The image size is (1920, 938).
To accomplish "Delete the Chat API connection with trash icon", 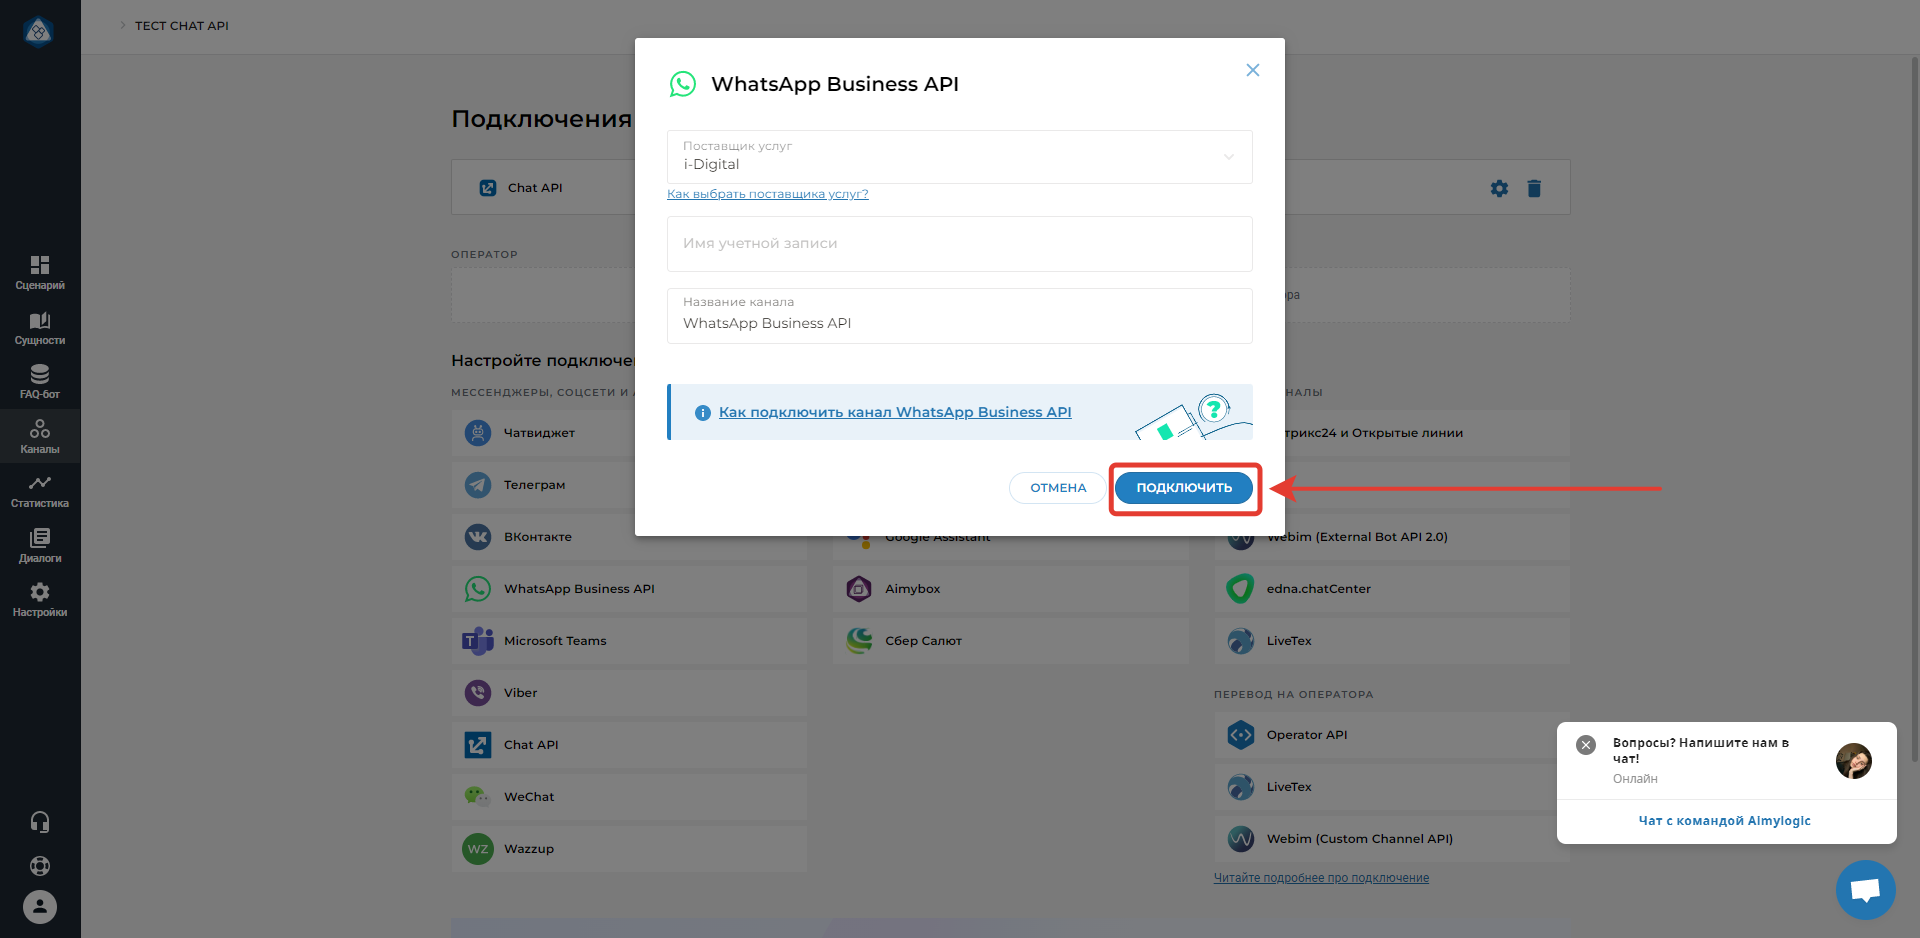I will click(1534, 188).
